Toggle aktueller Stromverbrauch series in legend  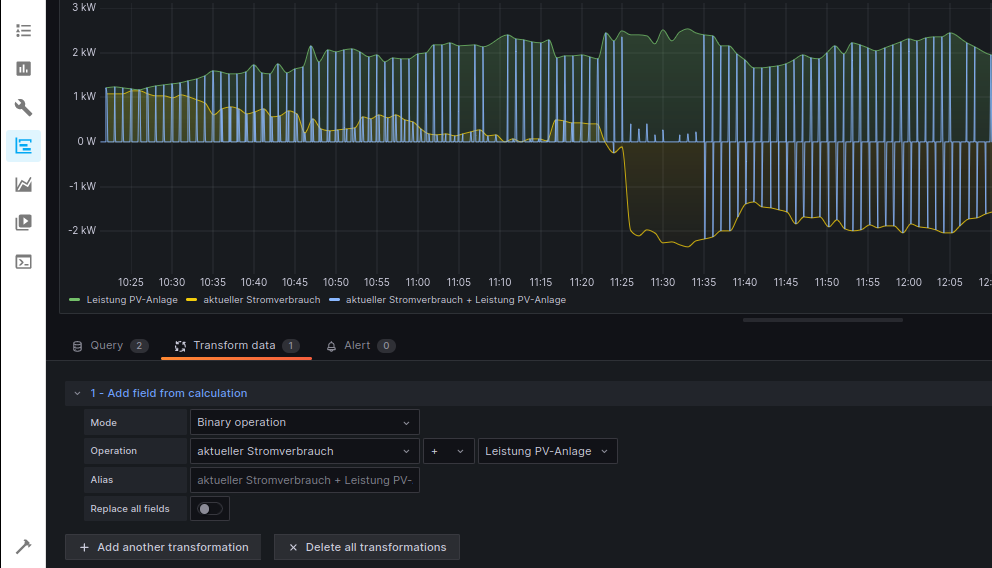[x=261, y=300]
